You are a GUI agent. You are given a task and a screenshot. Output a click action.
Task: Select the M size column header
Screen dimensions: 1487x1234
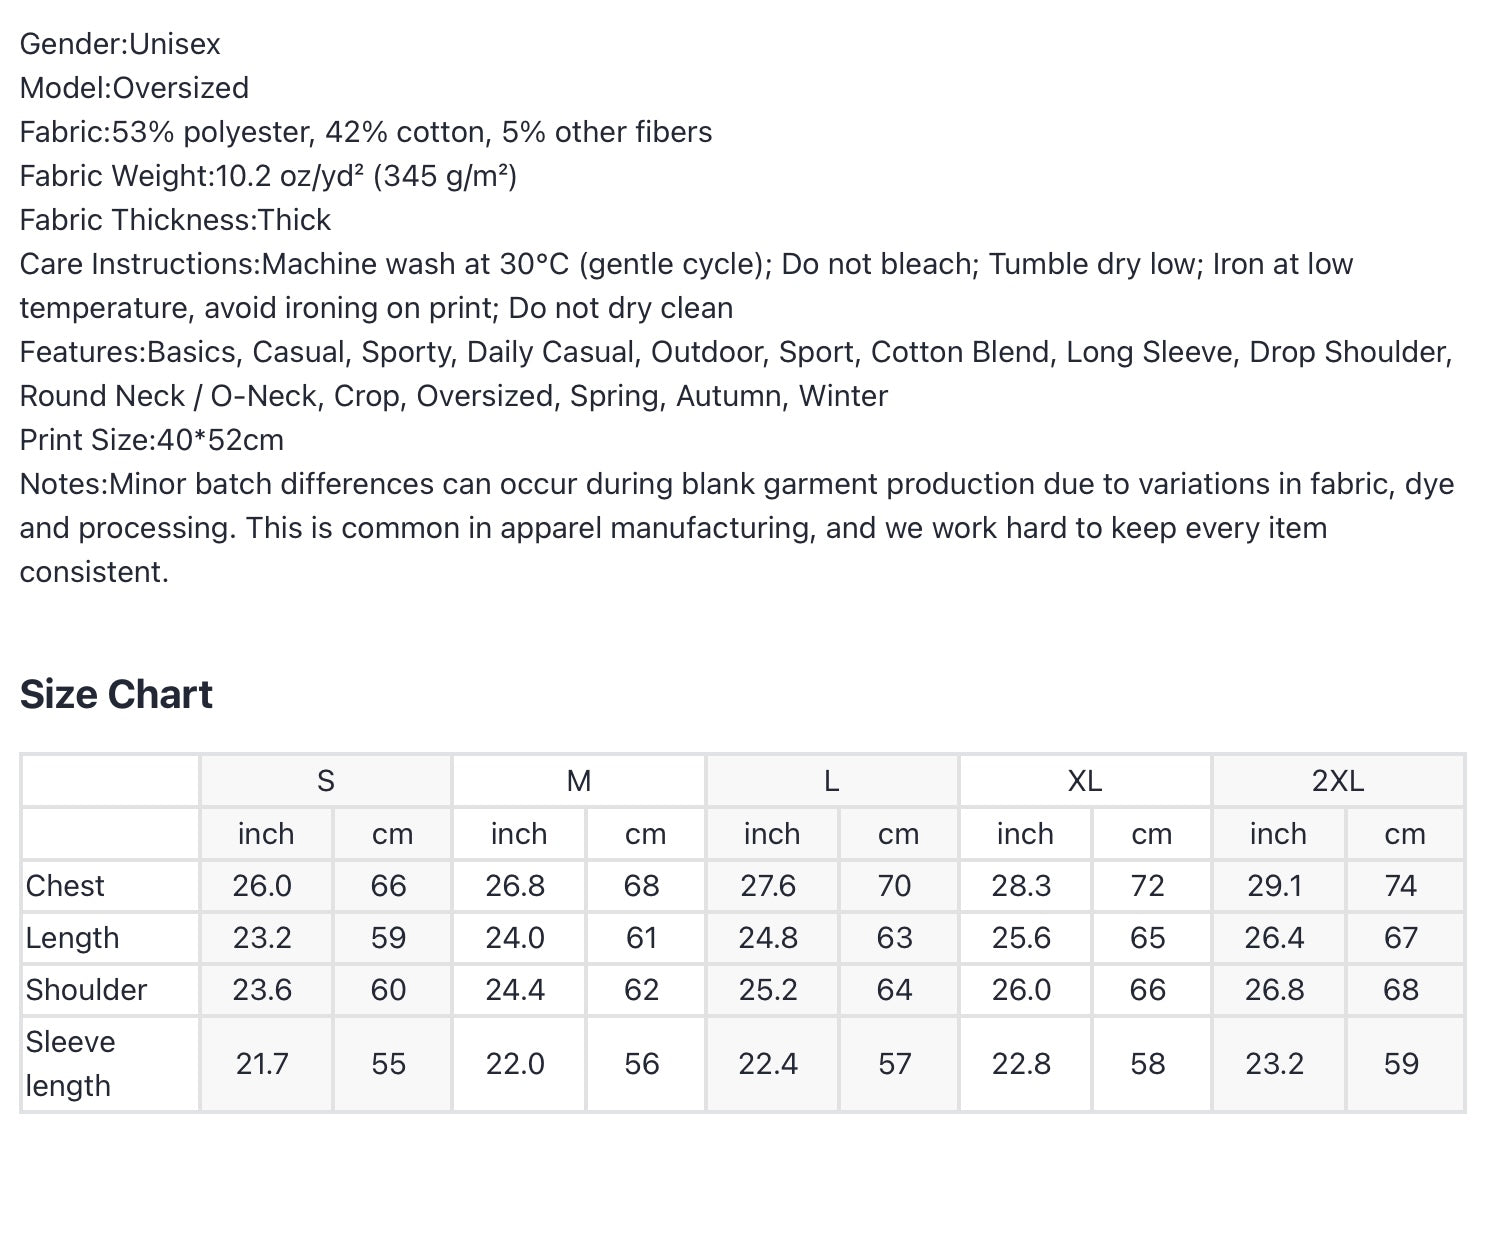coord(579,781)
